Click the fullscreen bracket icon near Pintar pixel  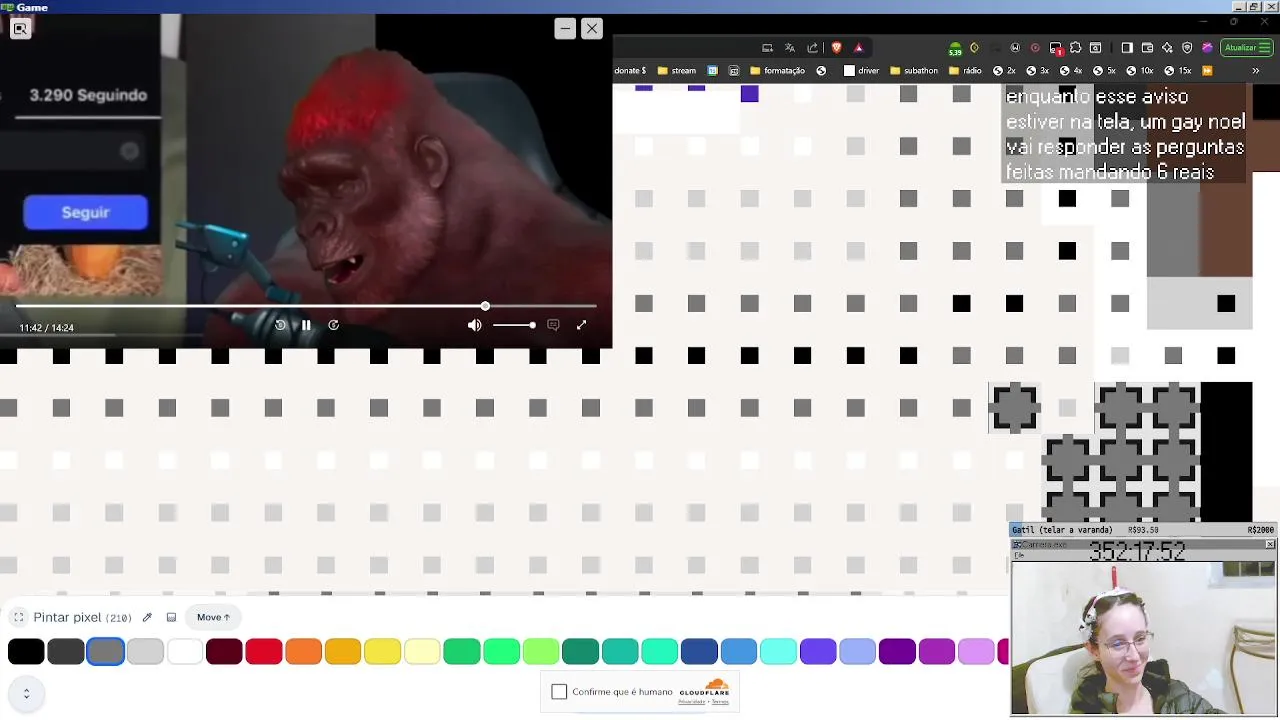[18, 617]
